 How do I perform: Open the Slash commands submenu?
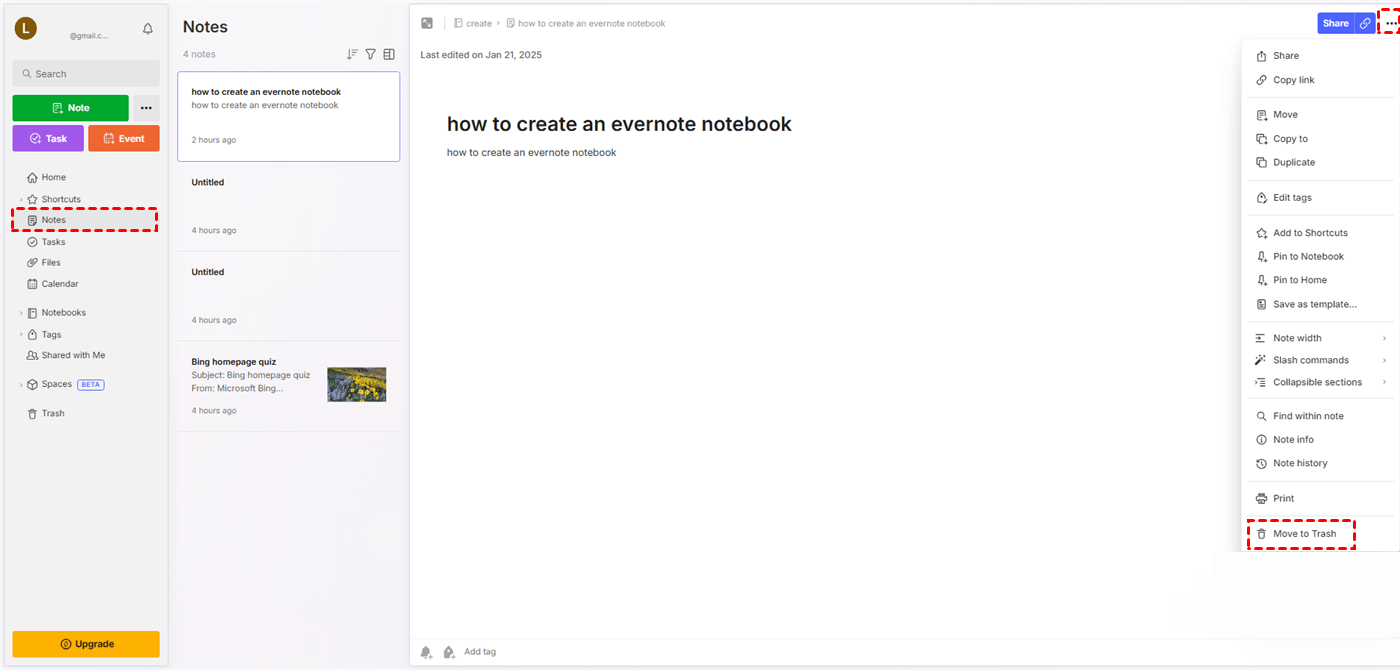point(1319,360)
